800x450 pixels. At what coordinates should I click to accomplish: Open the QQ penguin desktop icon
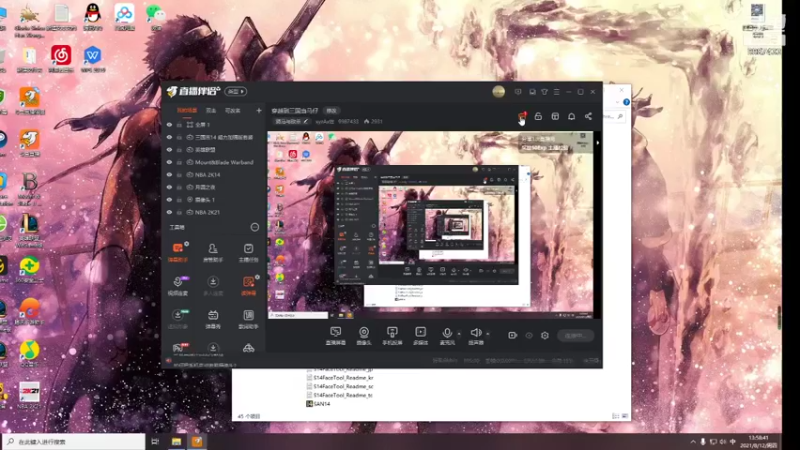coord(92,16)
